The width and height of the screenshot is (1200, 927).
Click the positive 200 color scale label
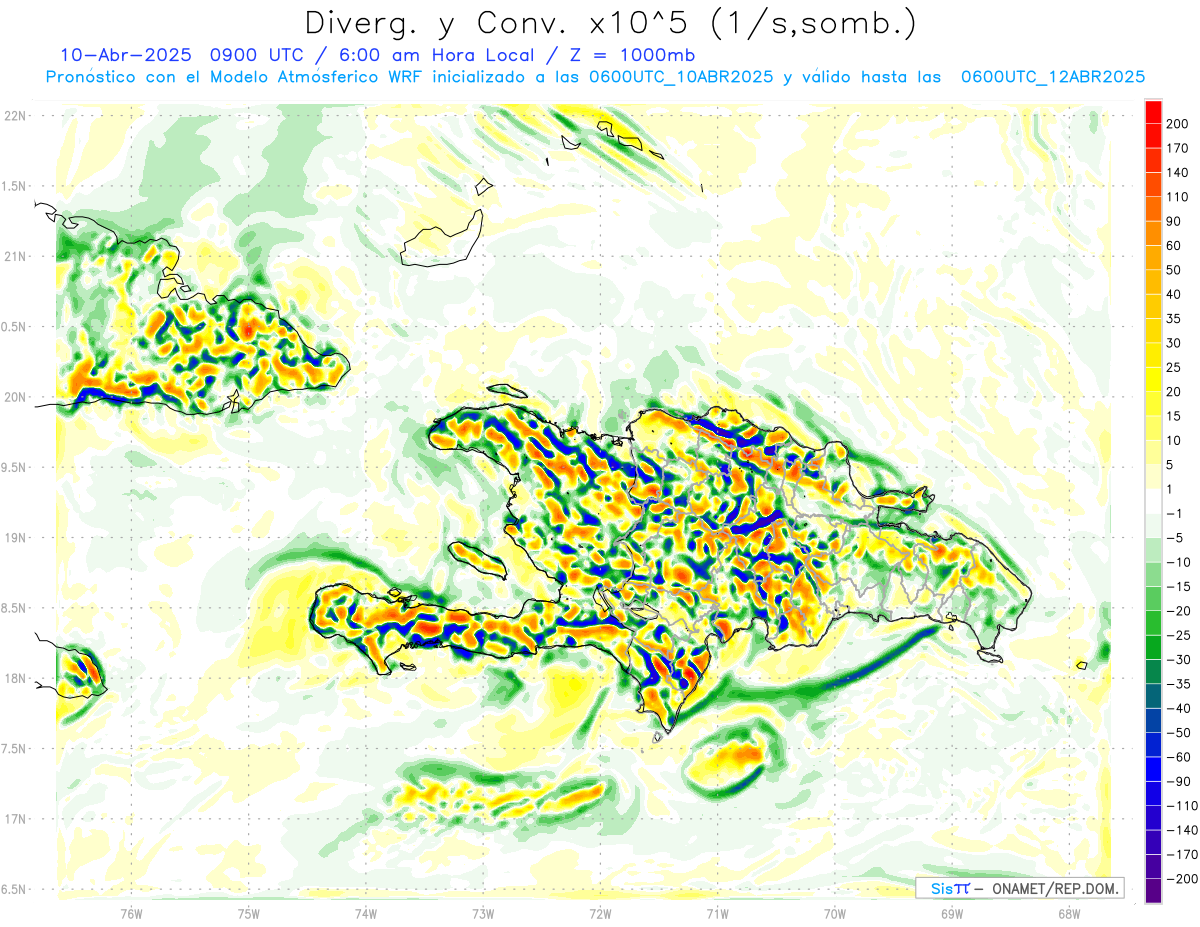coord(1177,124)
